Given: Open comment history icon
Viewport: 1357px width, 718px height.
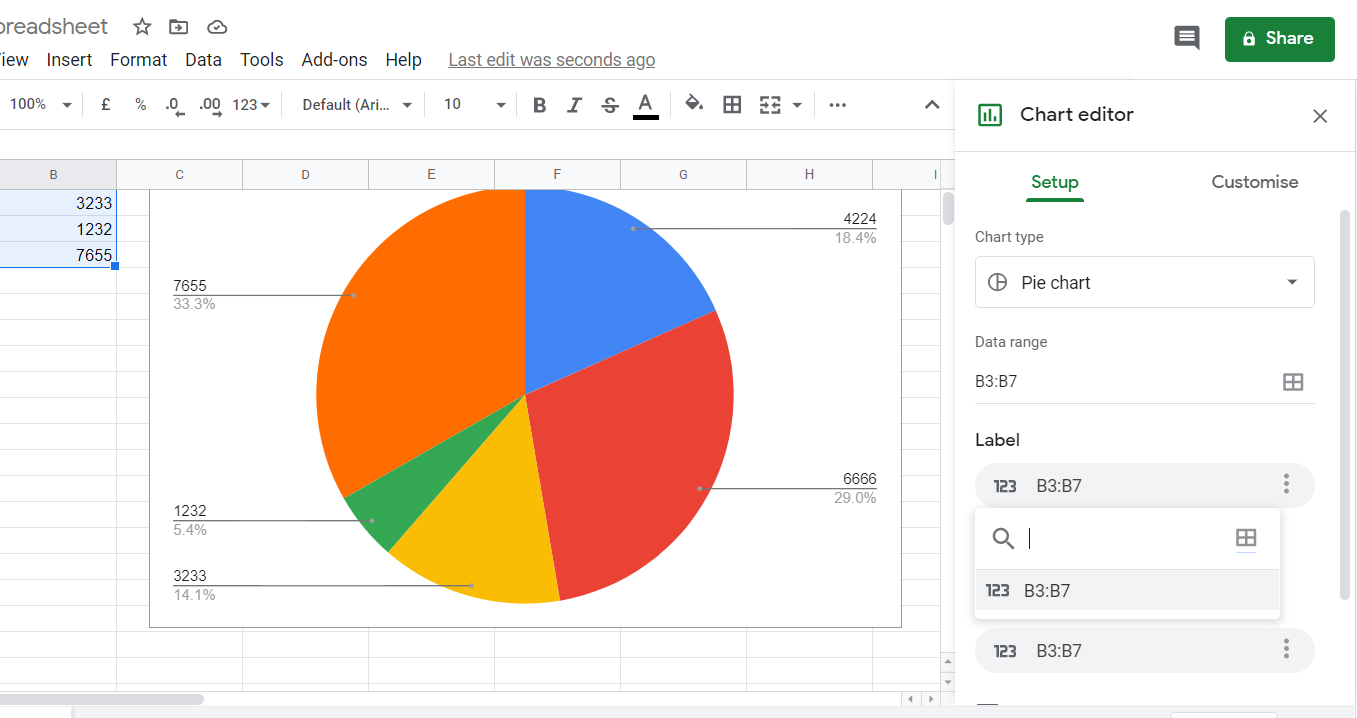Looking at the screenshot, I should (1187, 39).
